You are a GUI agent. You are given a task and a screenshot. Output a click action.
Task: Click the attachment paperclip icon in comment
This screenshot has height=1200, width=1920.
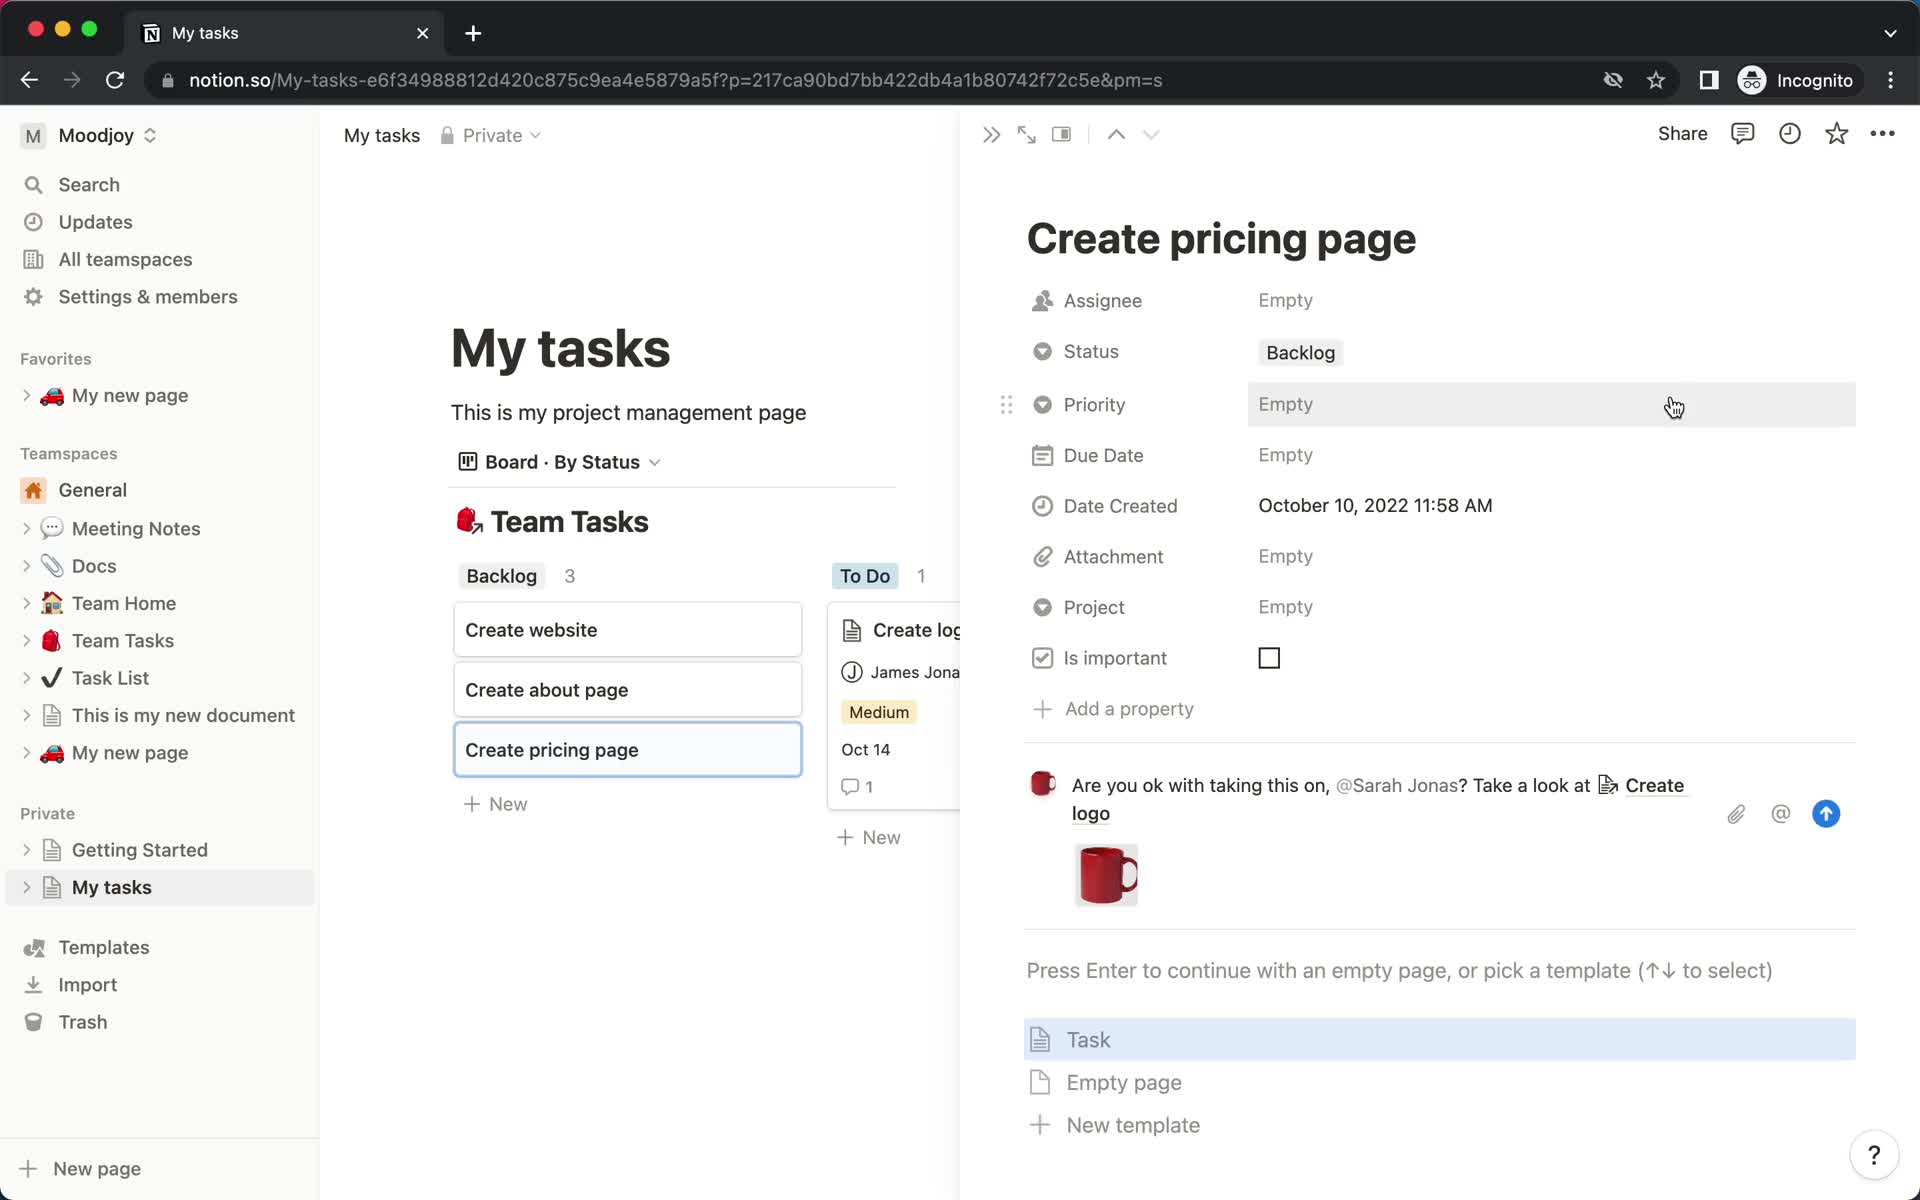1736,813
